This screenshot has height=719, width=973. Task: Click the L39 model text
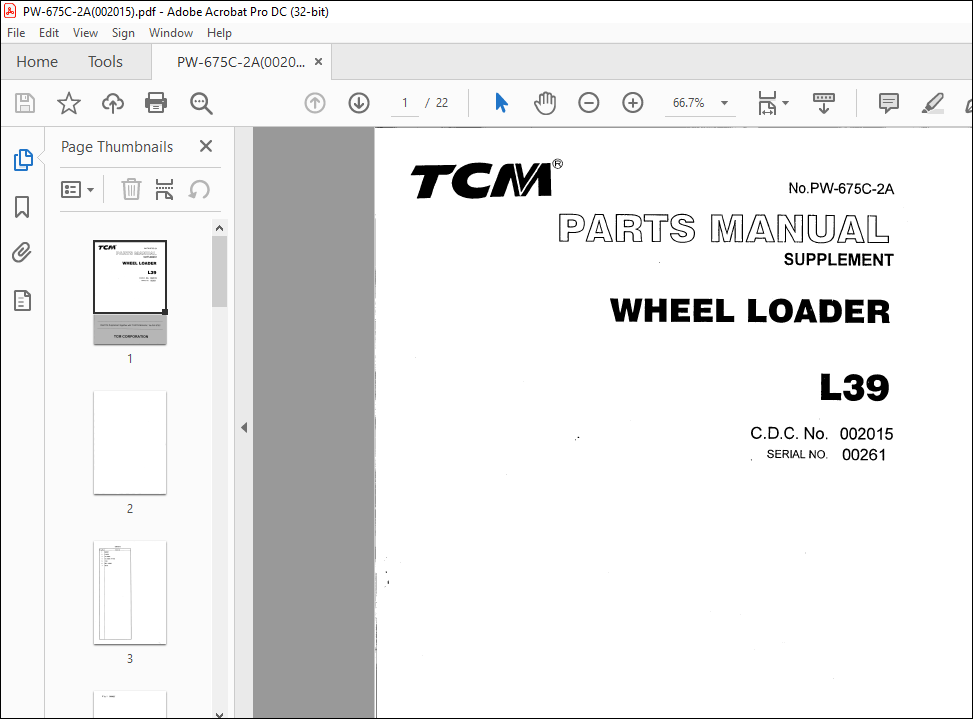pyautogui.click(x=854, y=388)
